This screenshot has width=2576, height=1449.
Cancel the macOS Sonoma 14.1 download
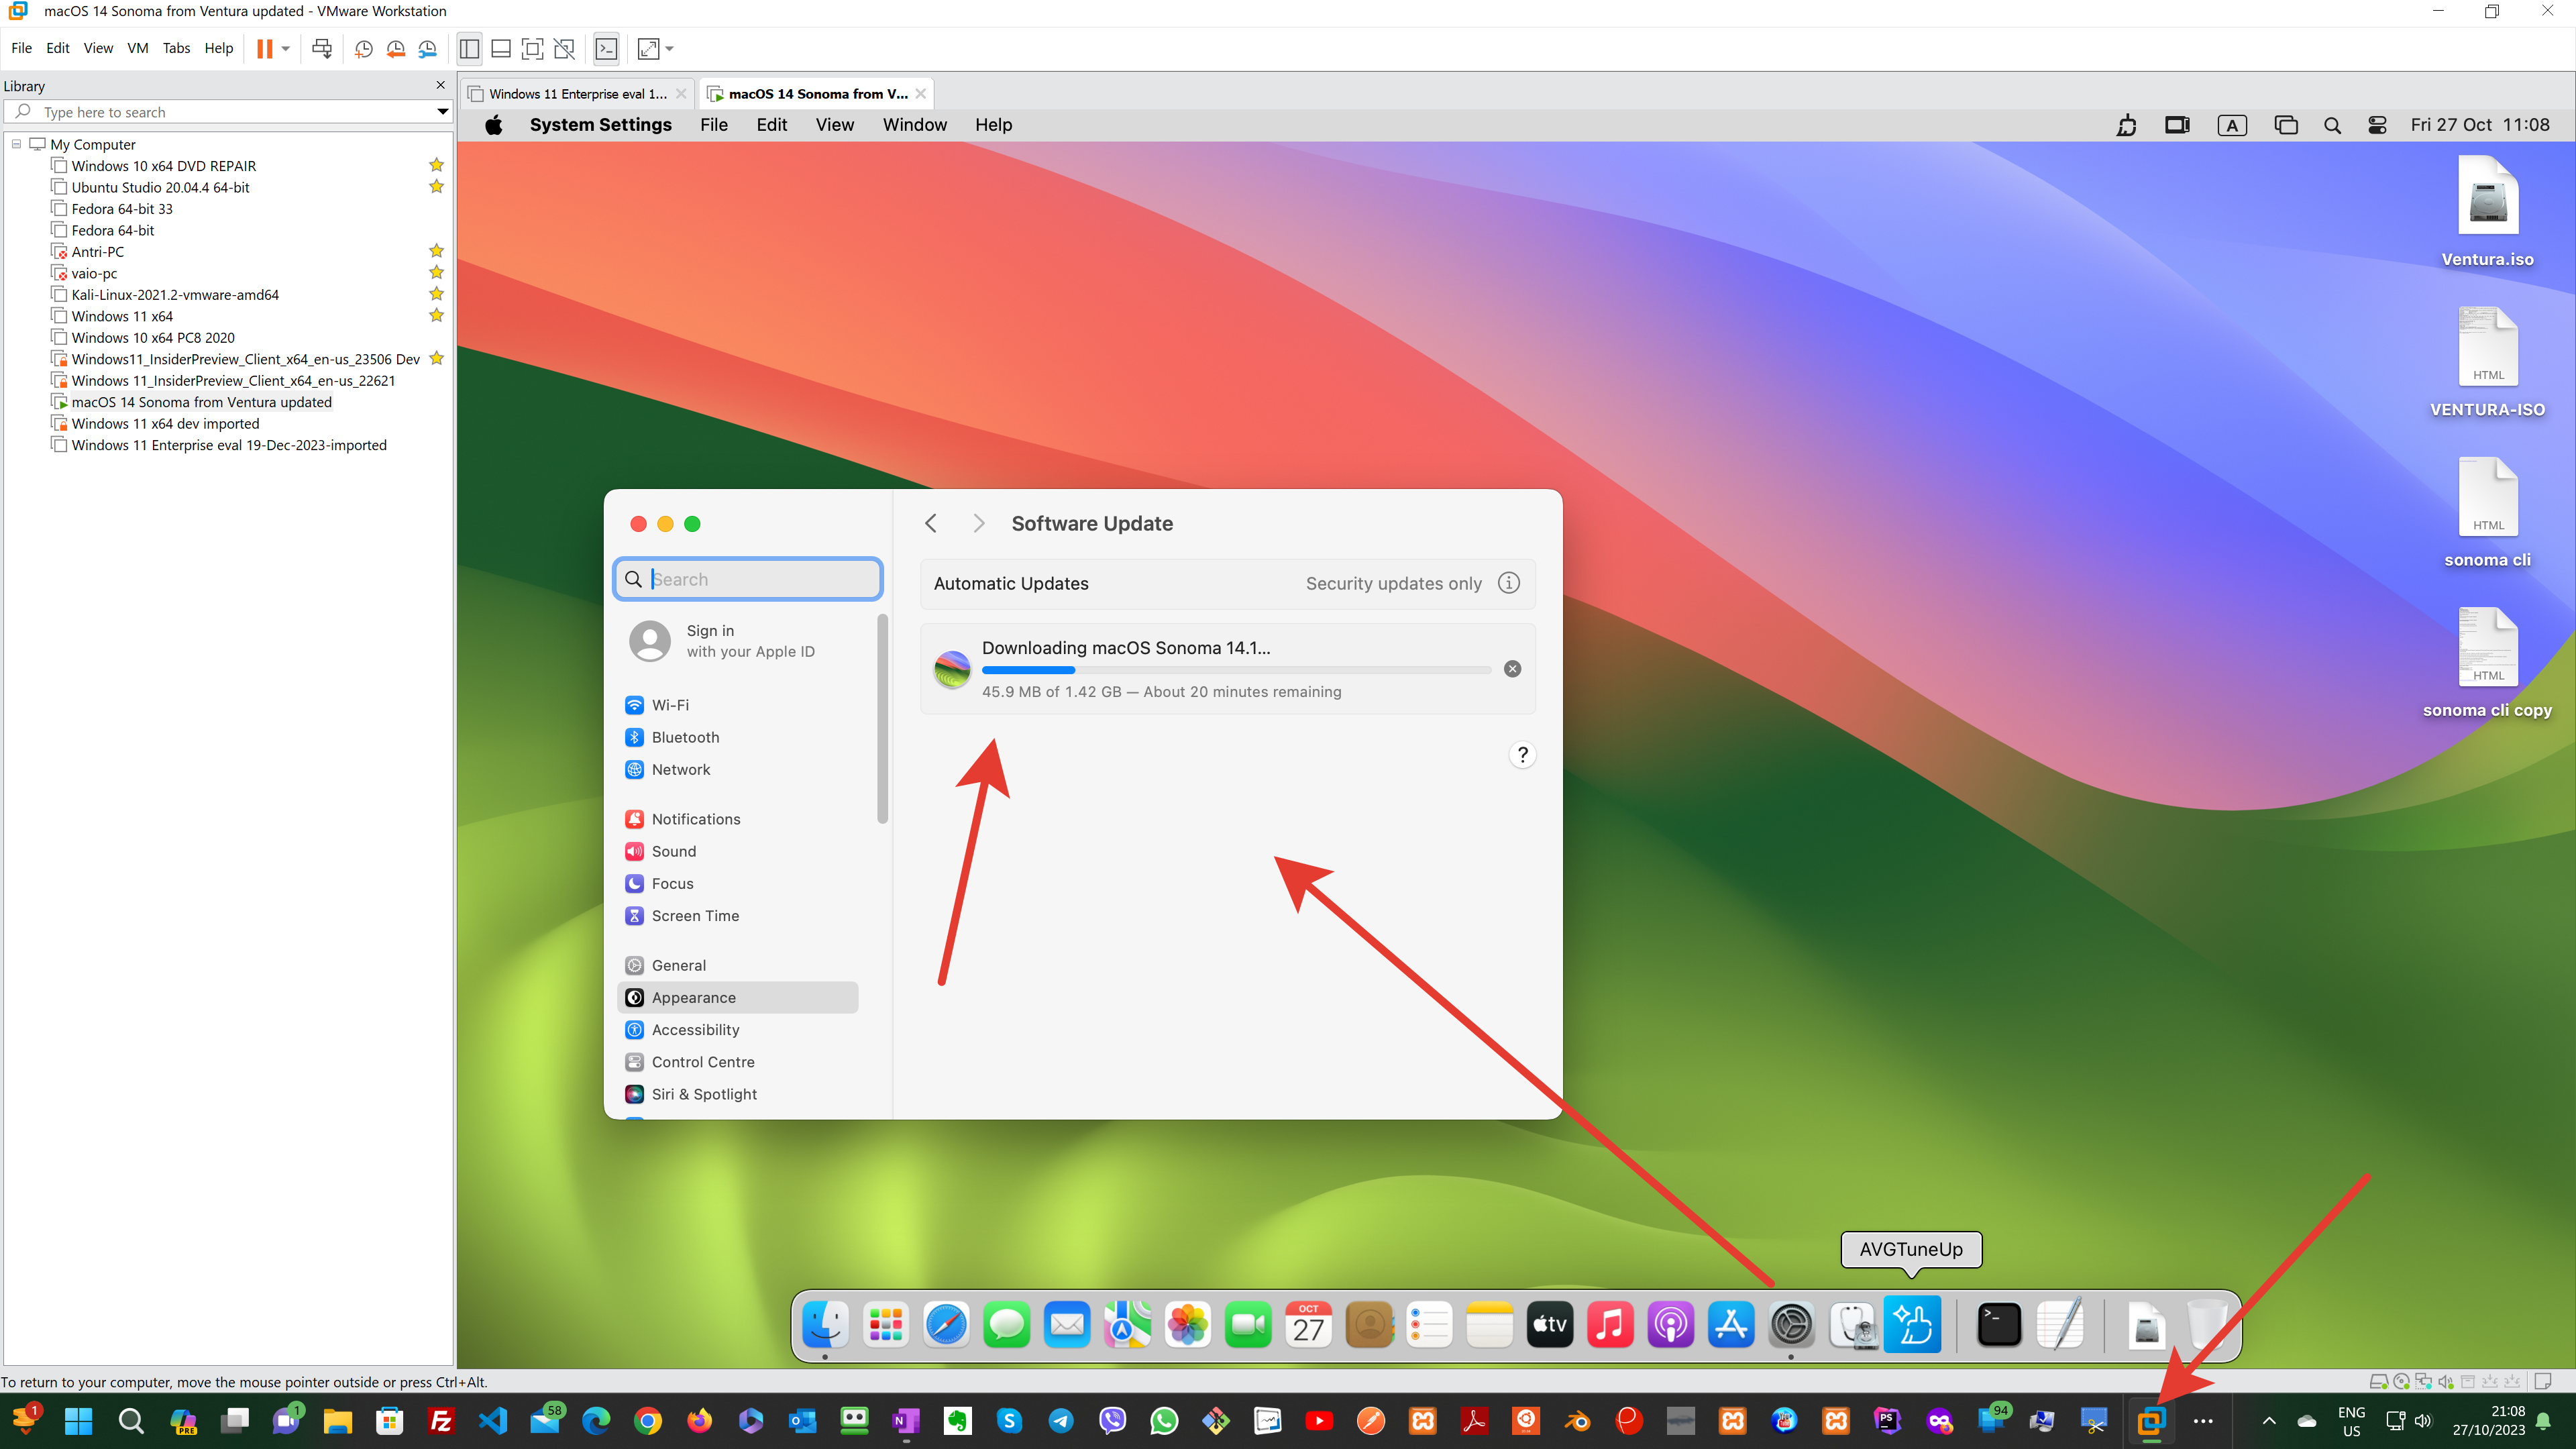pos(1512,669)
